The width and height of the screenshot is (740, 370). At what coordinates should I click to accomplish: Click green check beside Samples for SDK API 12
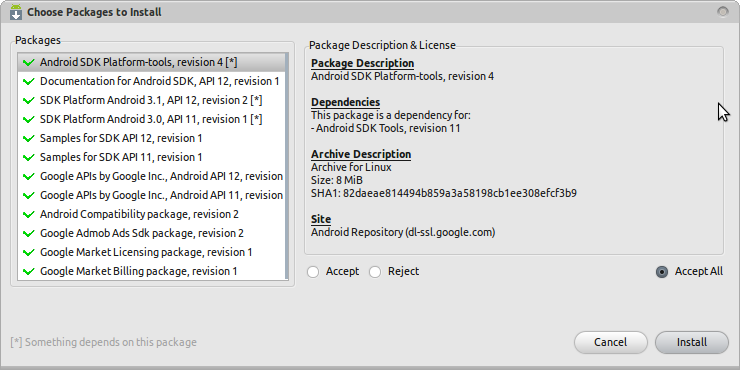tap(29, 138)
